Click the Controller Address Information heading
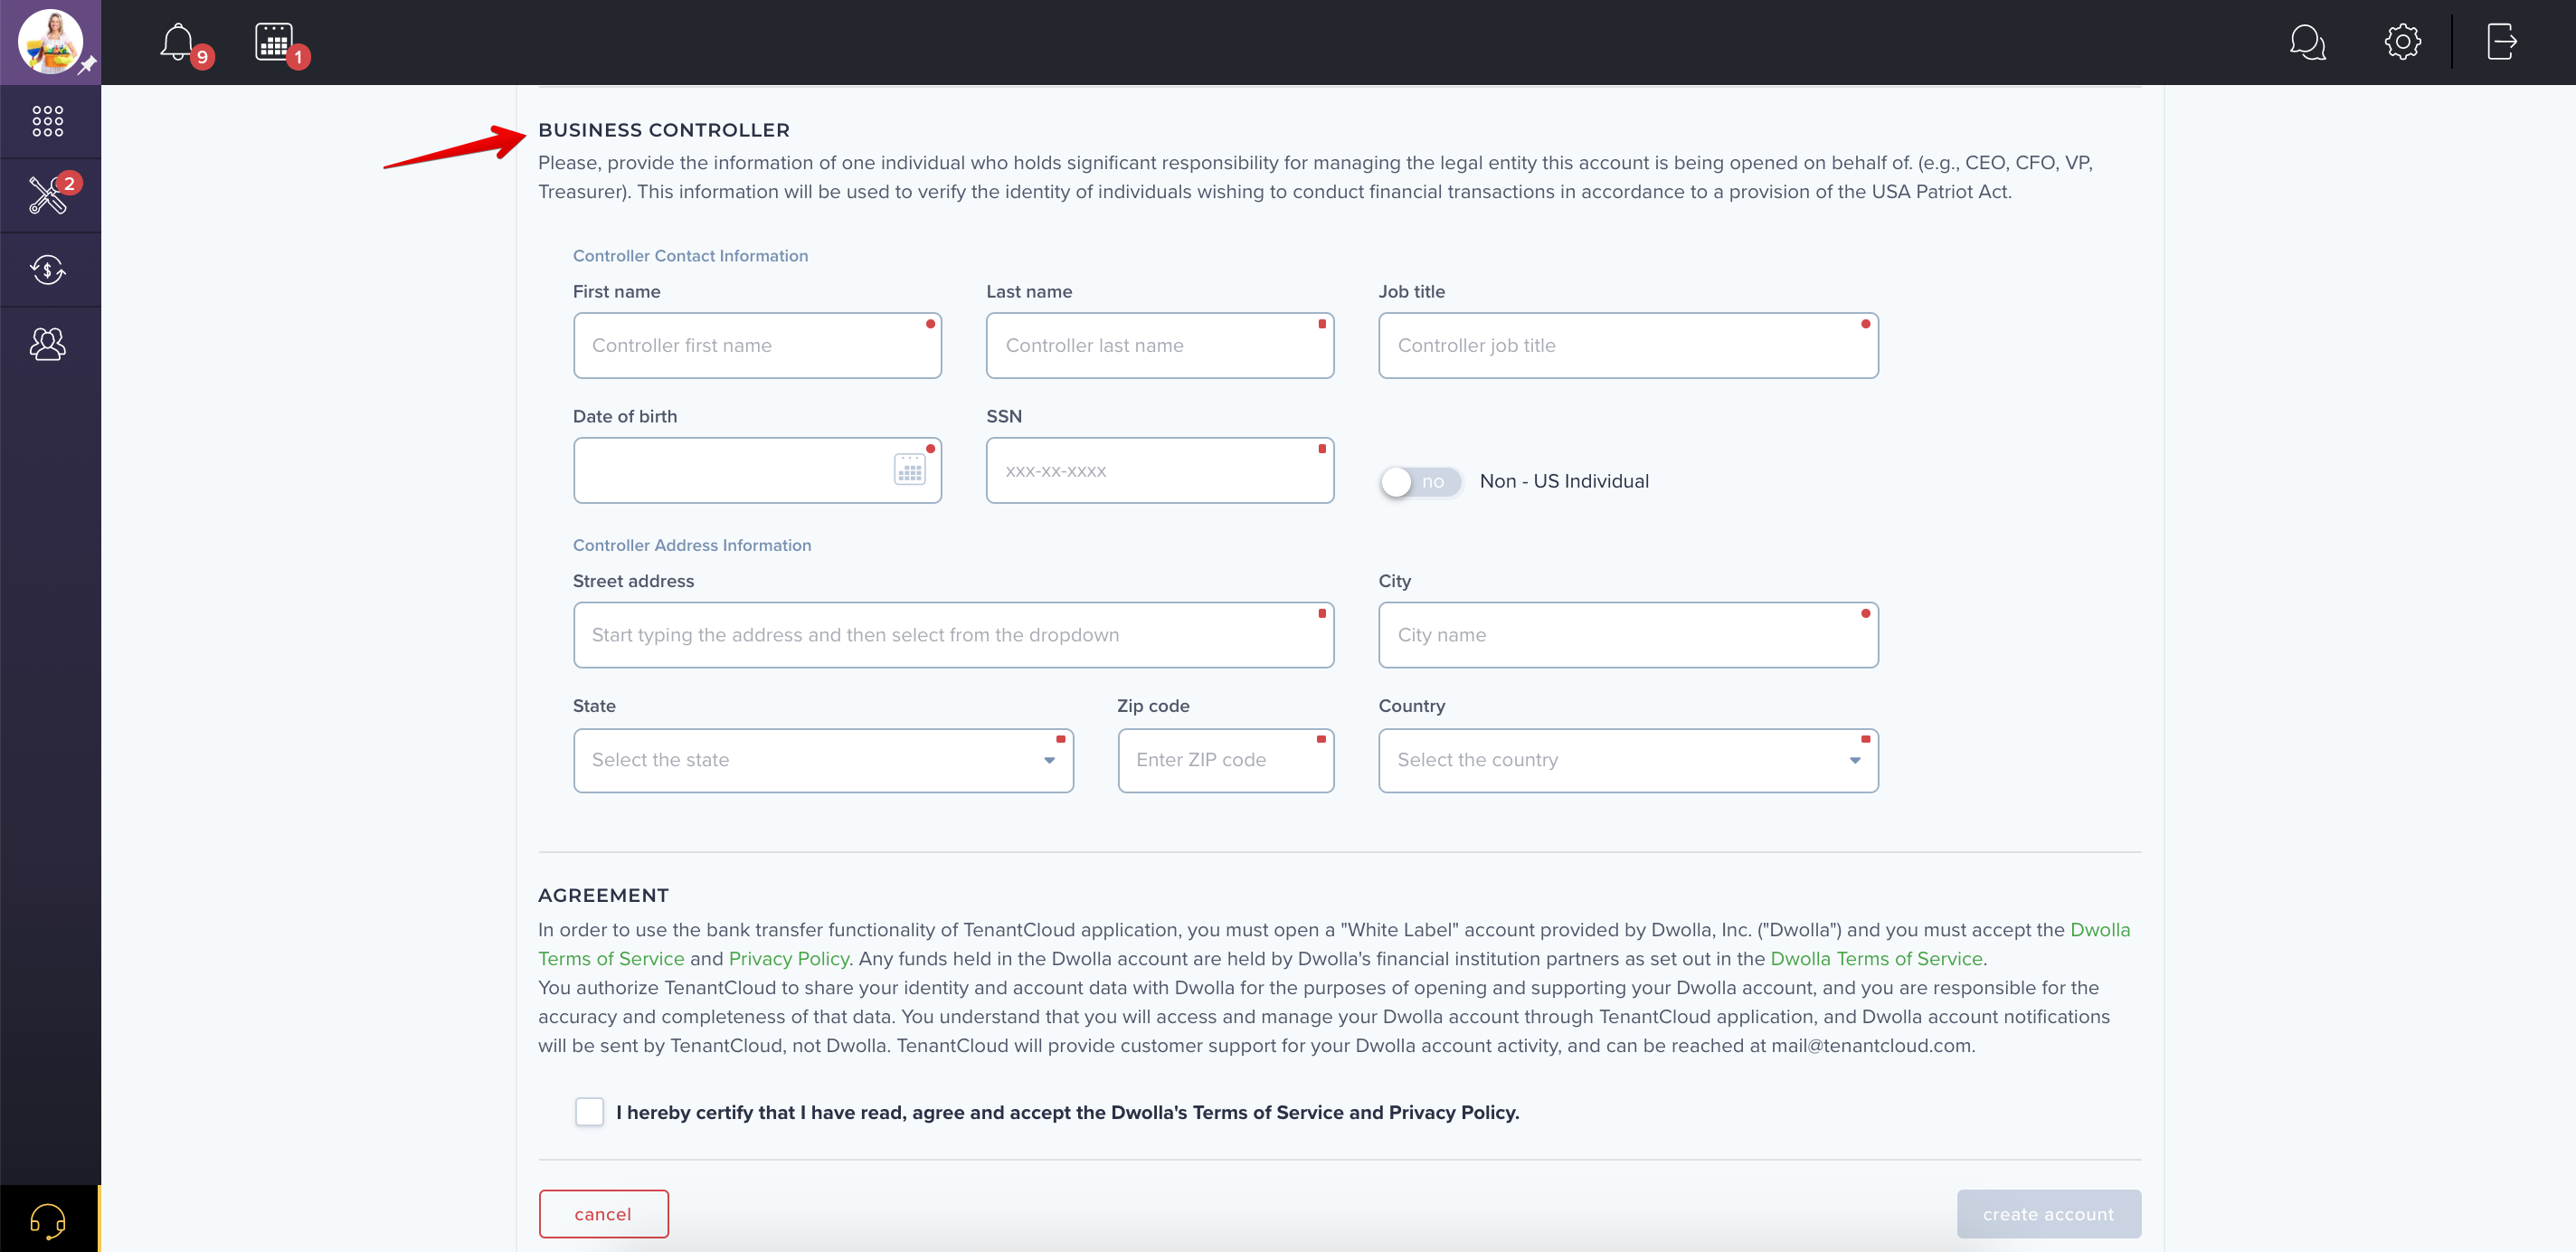2576x1252 pixels. pyautogui.click(x=692, y=545)
